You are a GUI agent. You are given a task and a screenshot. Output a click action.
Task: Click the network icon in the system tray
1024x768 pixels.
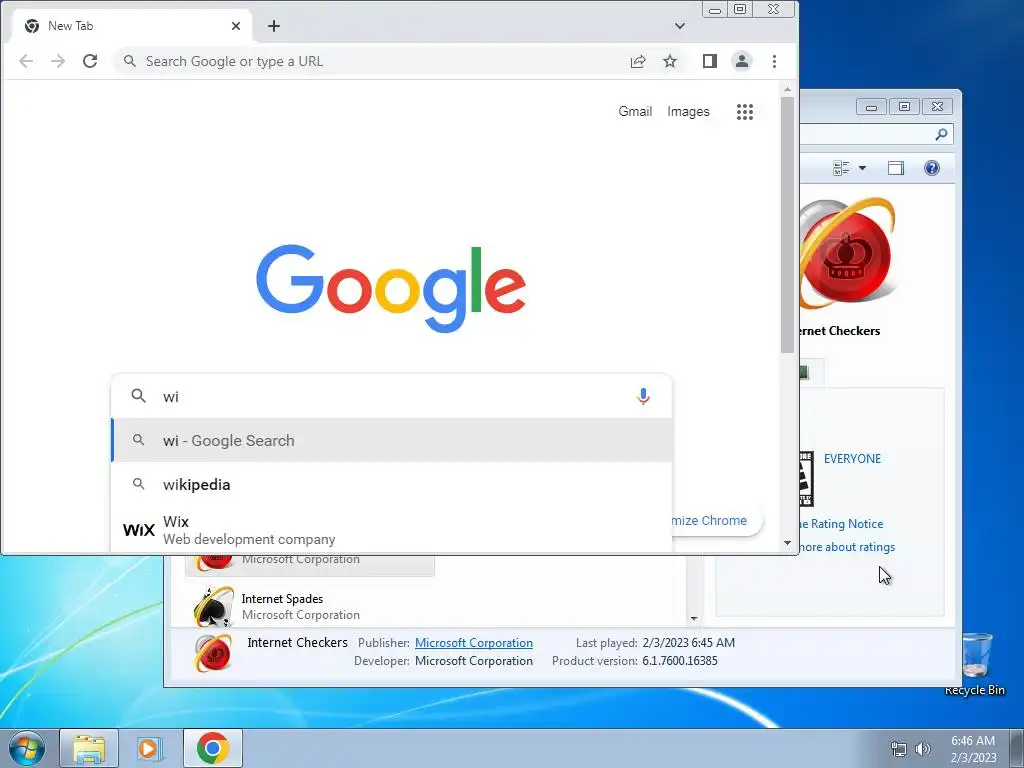pos(899,749)
